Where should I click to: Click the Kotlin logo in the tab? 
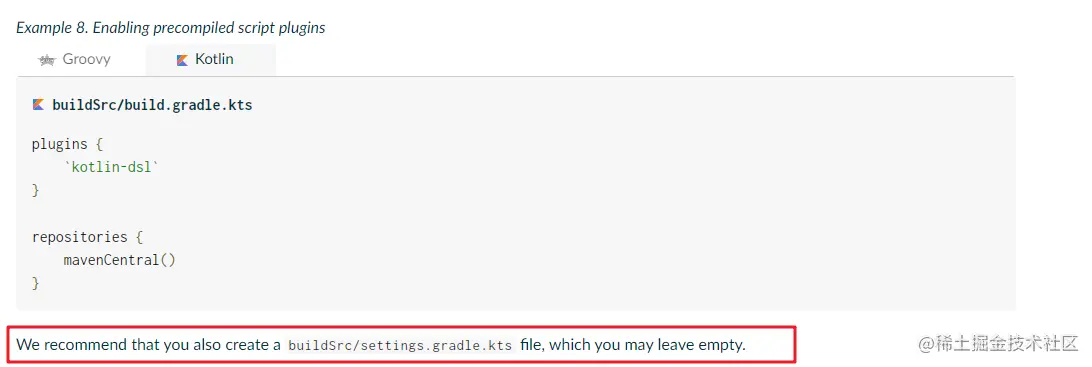(182, 61)
